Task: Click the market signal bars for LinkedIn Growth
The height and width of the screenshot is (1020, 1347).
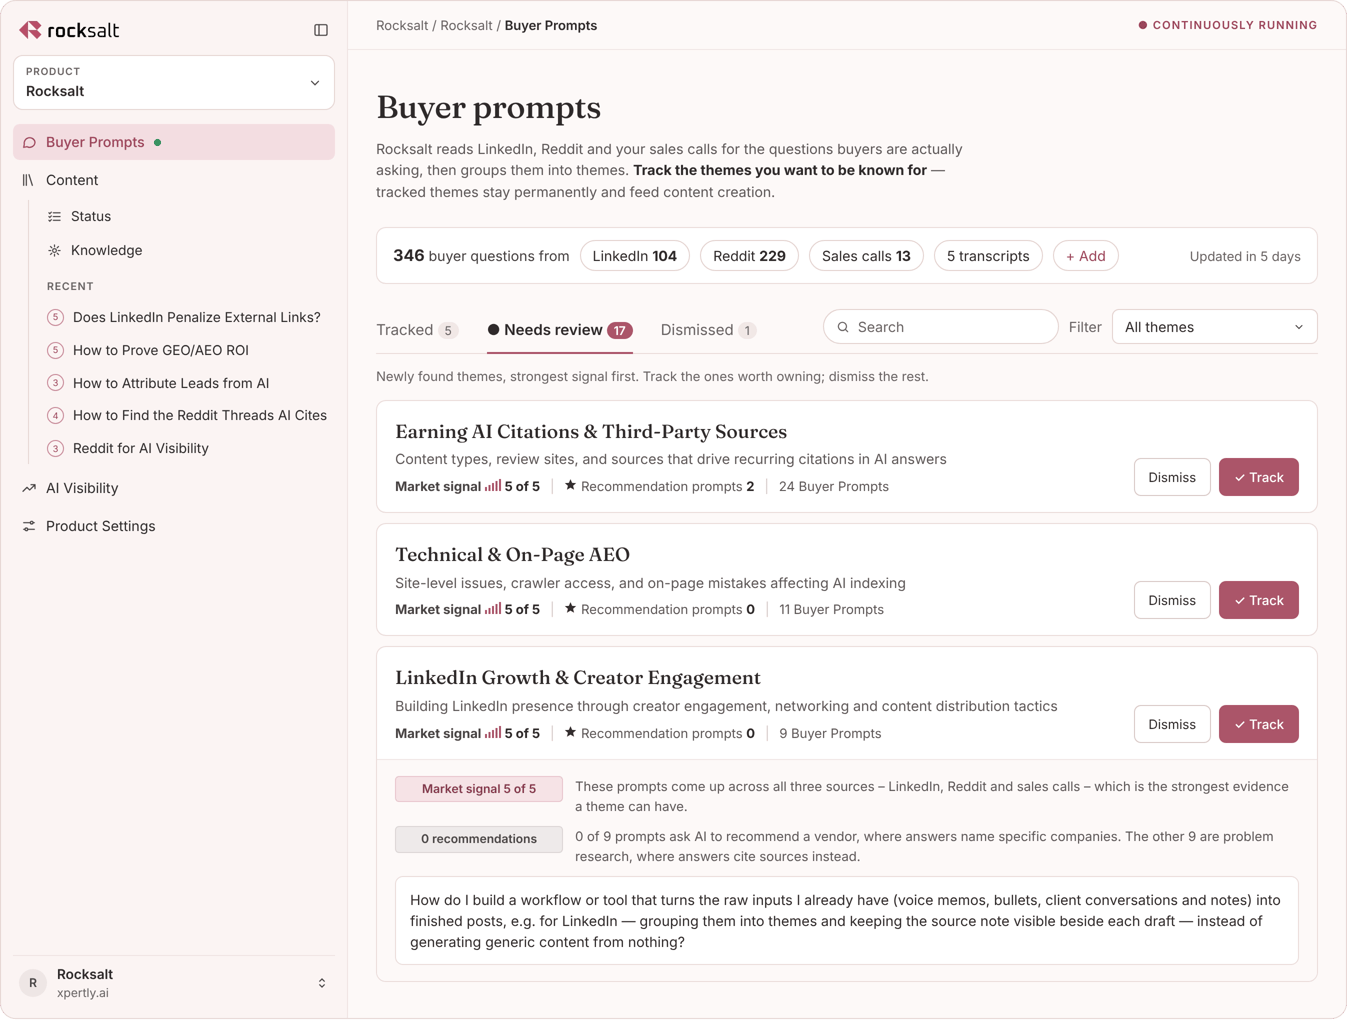Action: click(493, 733)
